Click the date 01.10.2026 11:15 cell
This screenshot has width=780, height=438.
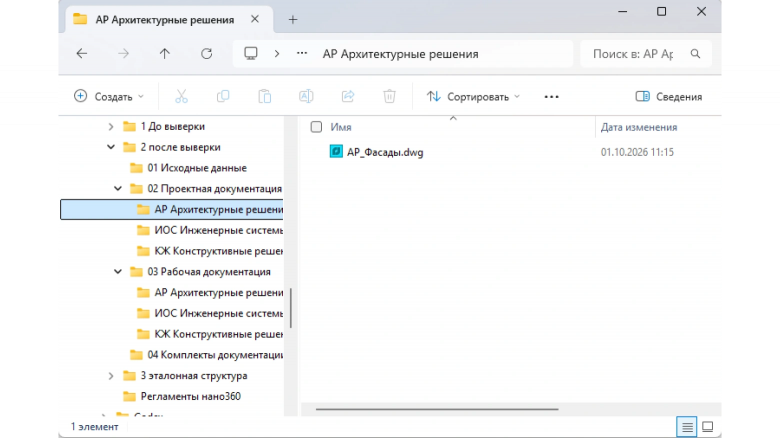pyautogui.click(x=637, y=152)
